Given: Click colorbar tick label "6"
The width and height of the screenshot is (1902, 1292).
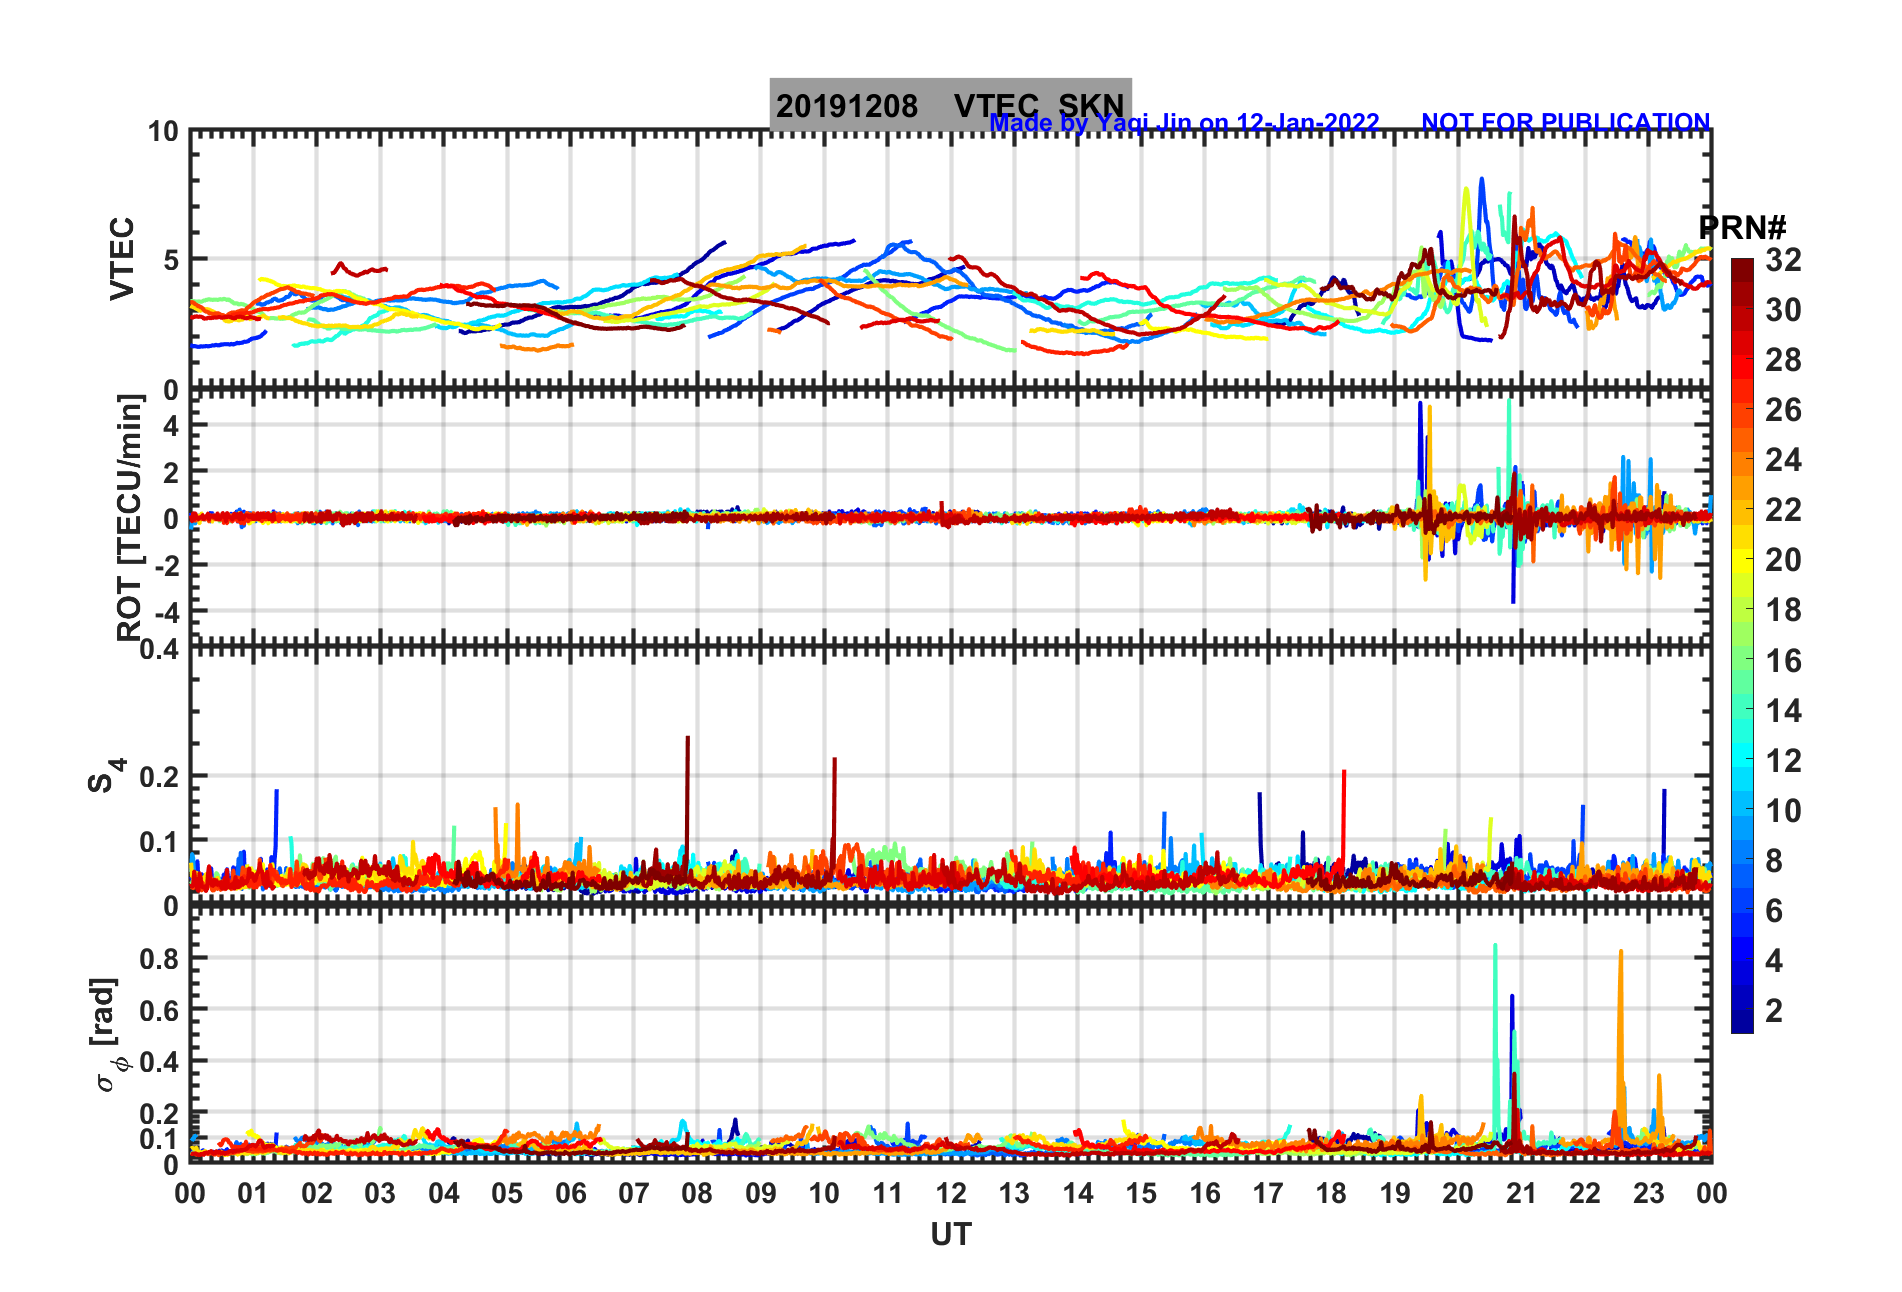Looking at the screenshot, I should coord(1774,911).
